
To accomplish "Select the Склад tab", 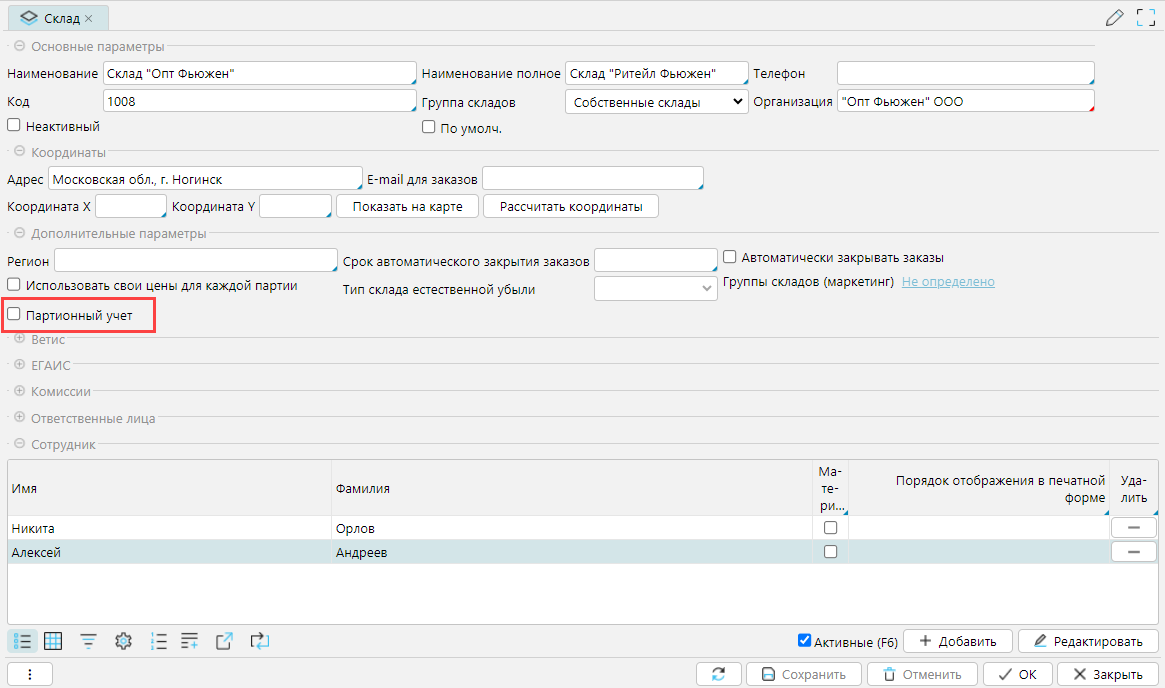I will point(58,18).
